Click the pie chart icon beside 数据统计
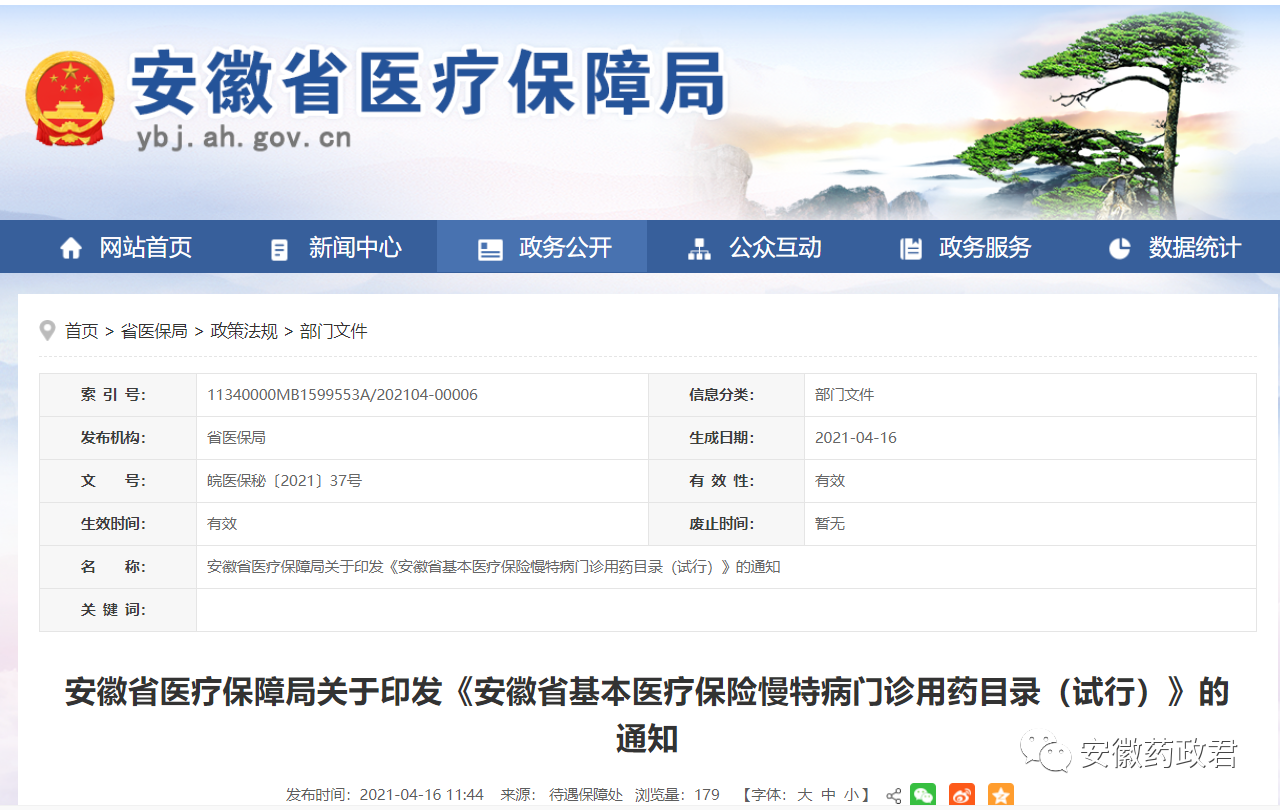This screenshot has height=810, width=1280. [1120, 248]
